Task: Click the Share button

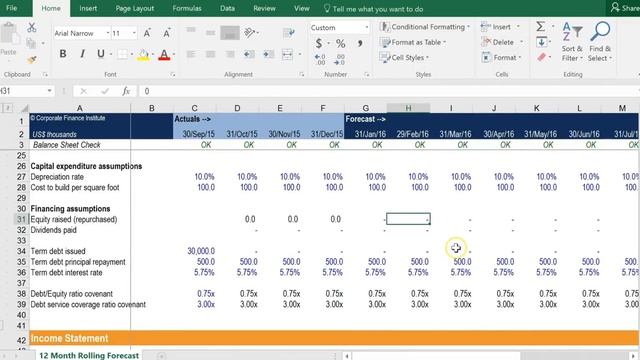Action: 625,8
